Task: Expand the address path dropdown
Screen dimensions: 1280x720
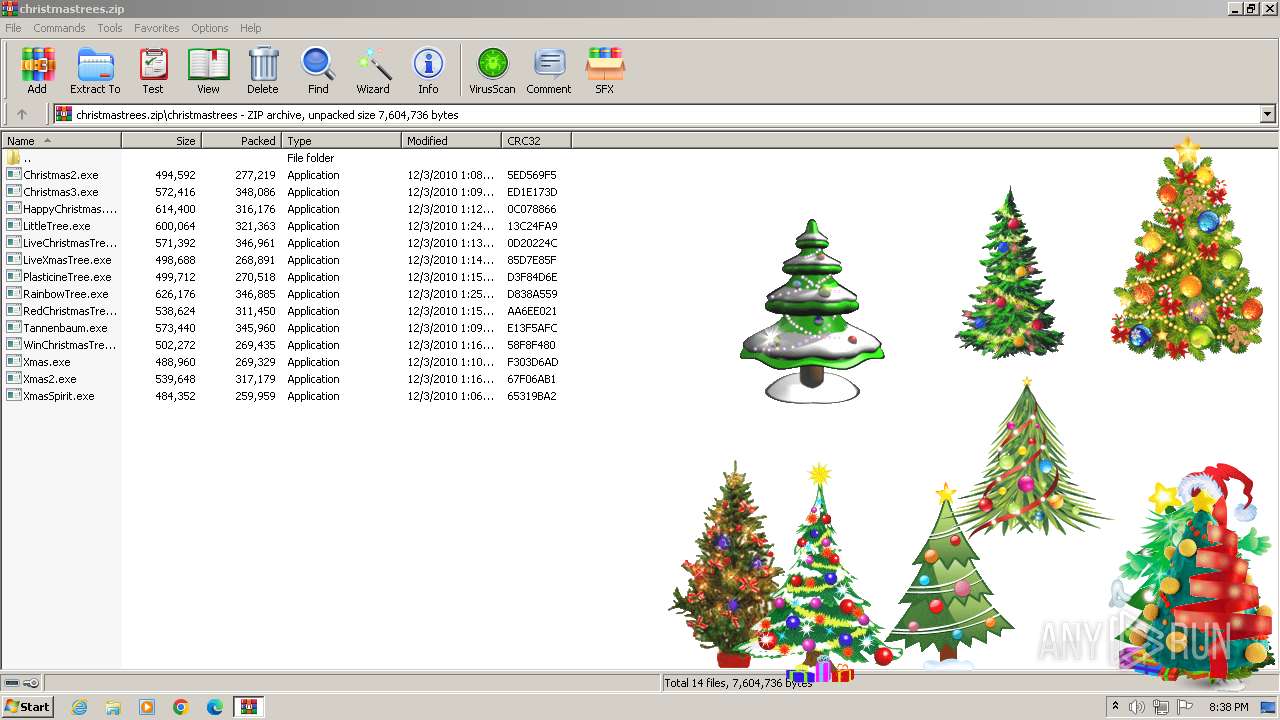Action: pos(1268,115)
